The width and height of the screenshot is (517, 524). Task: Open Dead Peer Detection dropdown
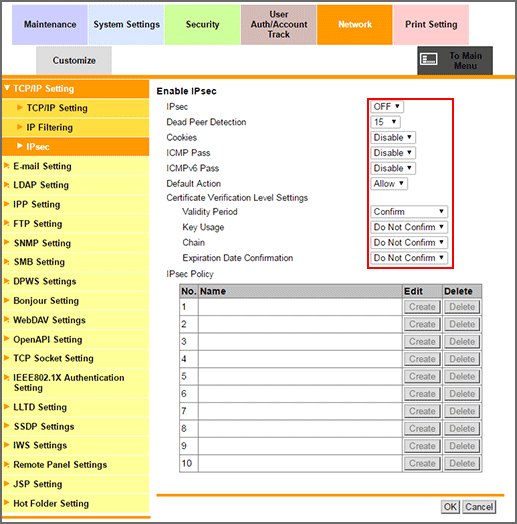pyautogui.click(x=385, y=122)
